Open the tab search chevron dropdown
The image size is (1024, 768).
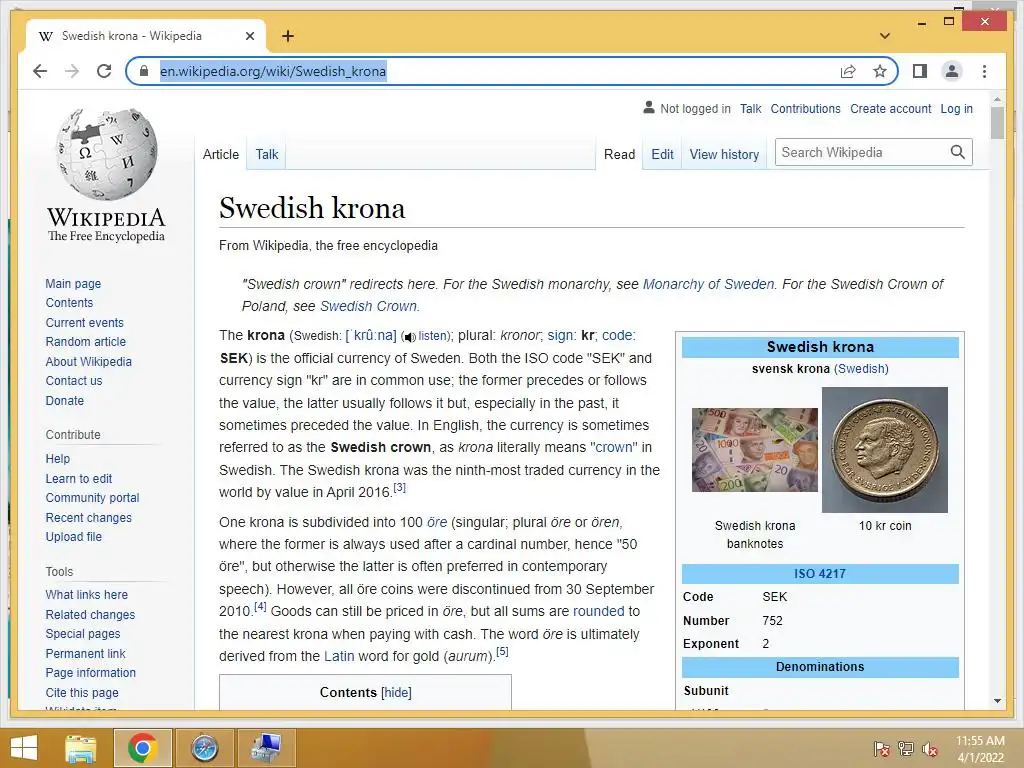click(885, 36)
